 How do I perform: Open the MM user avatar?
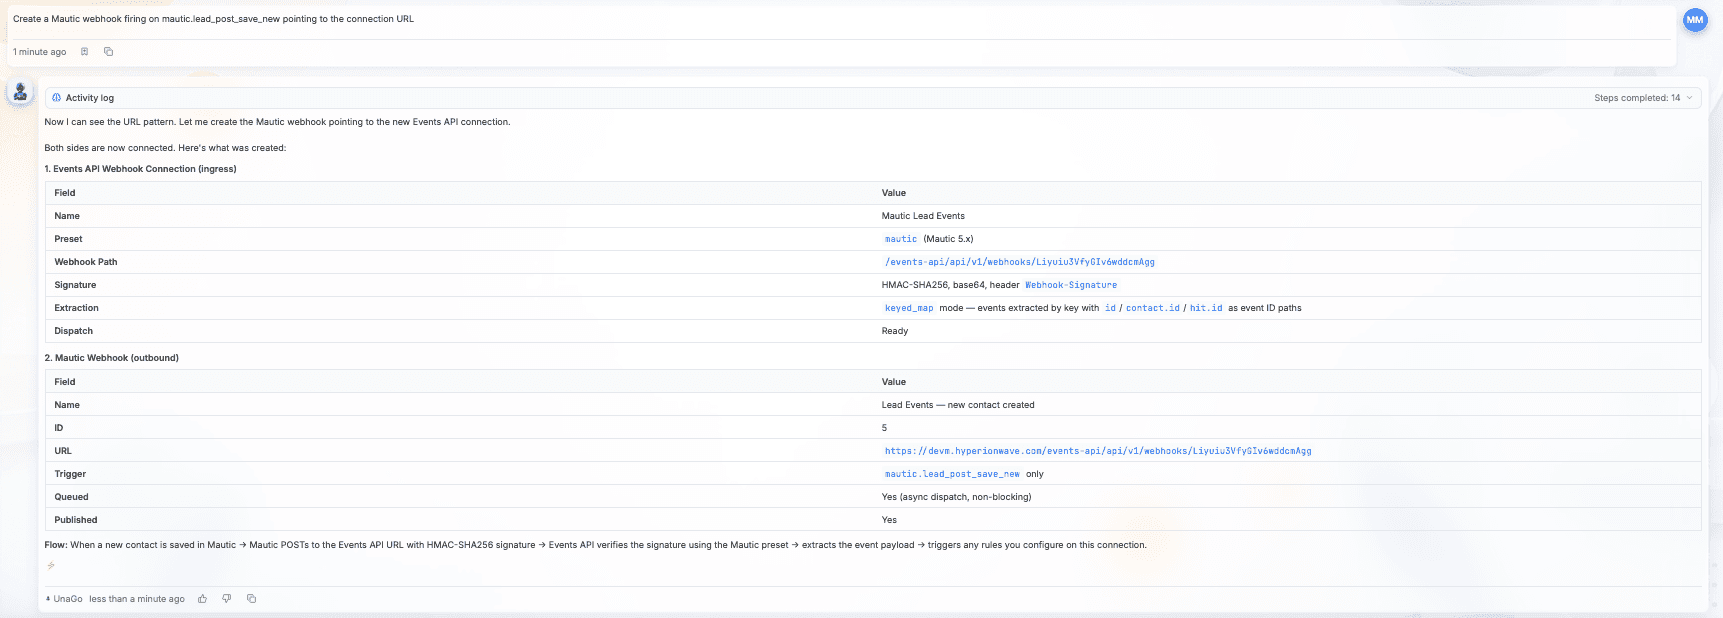point(1695,20)
